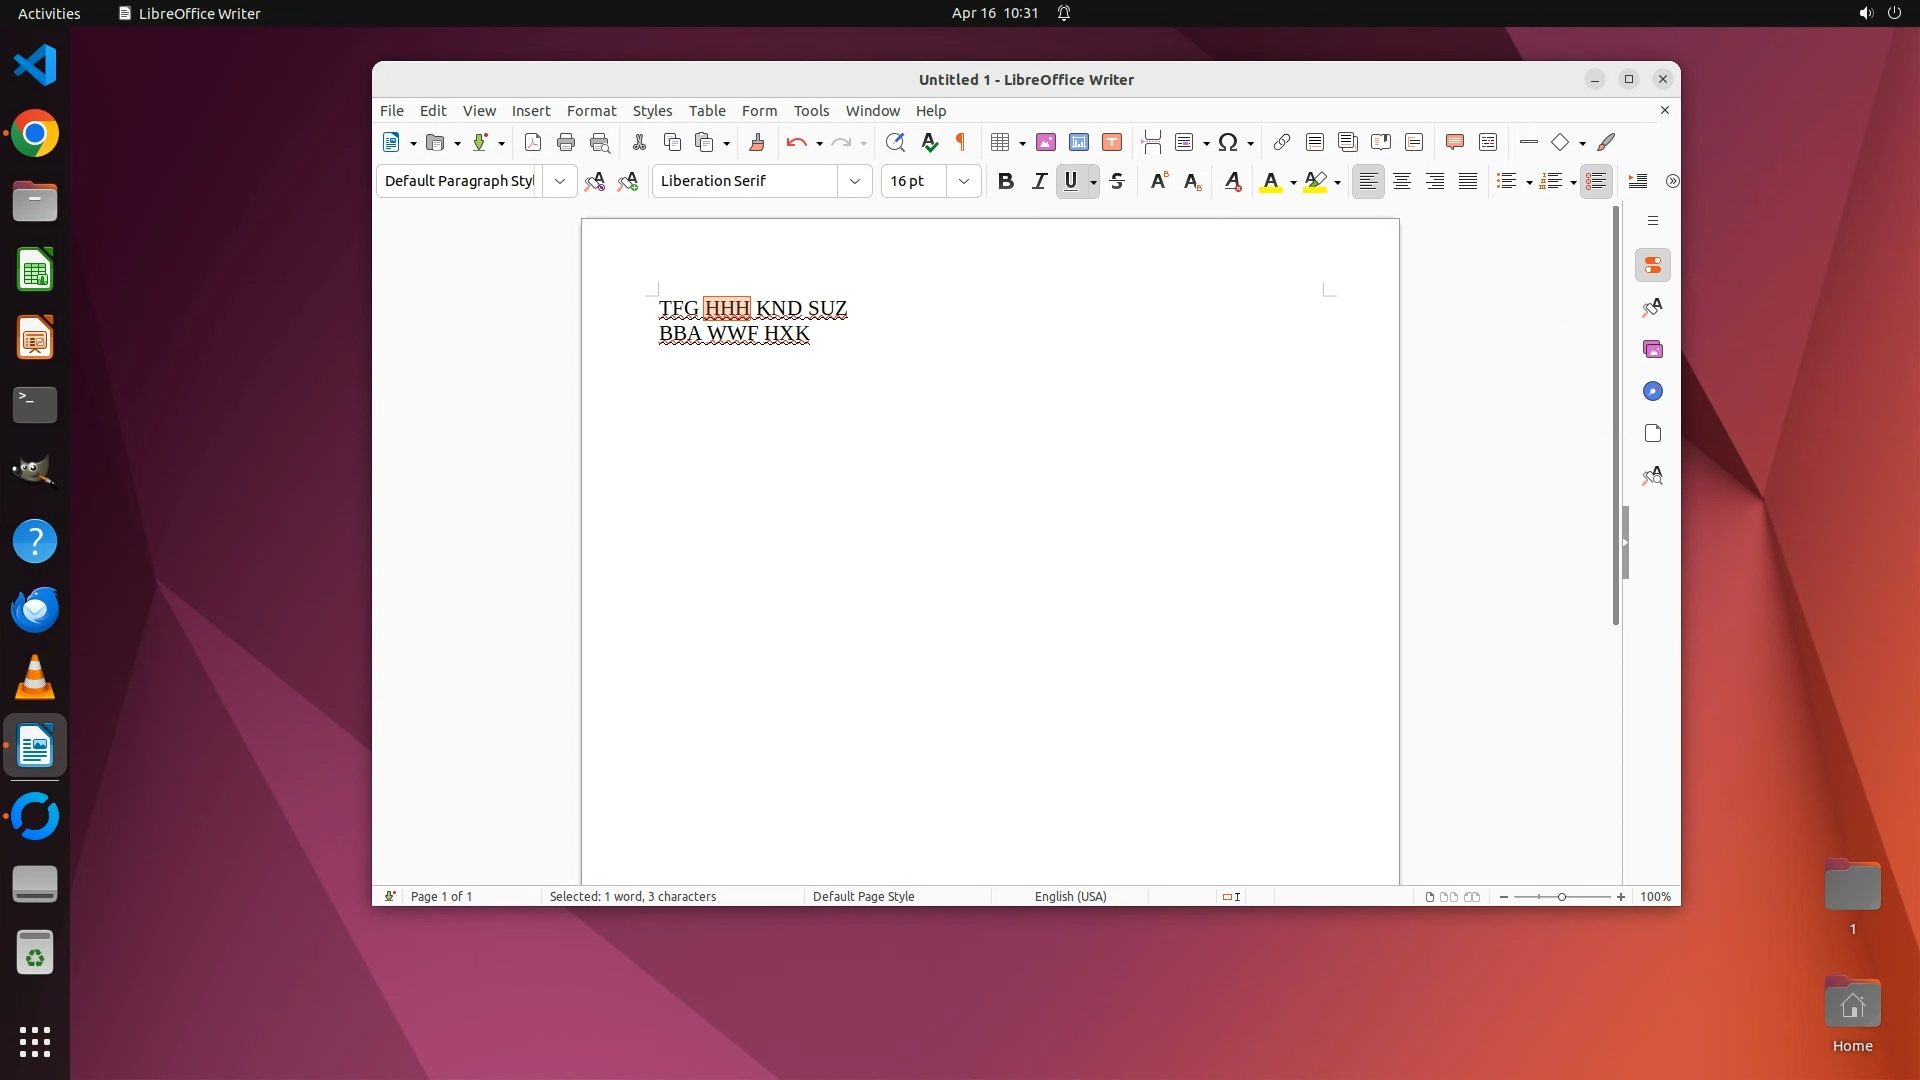Open the Find & Replace tool
The height and width of the screenshot is (1080, 1920).
(895, 142)
